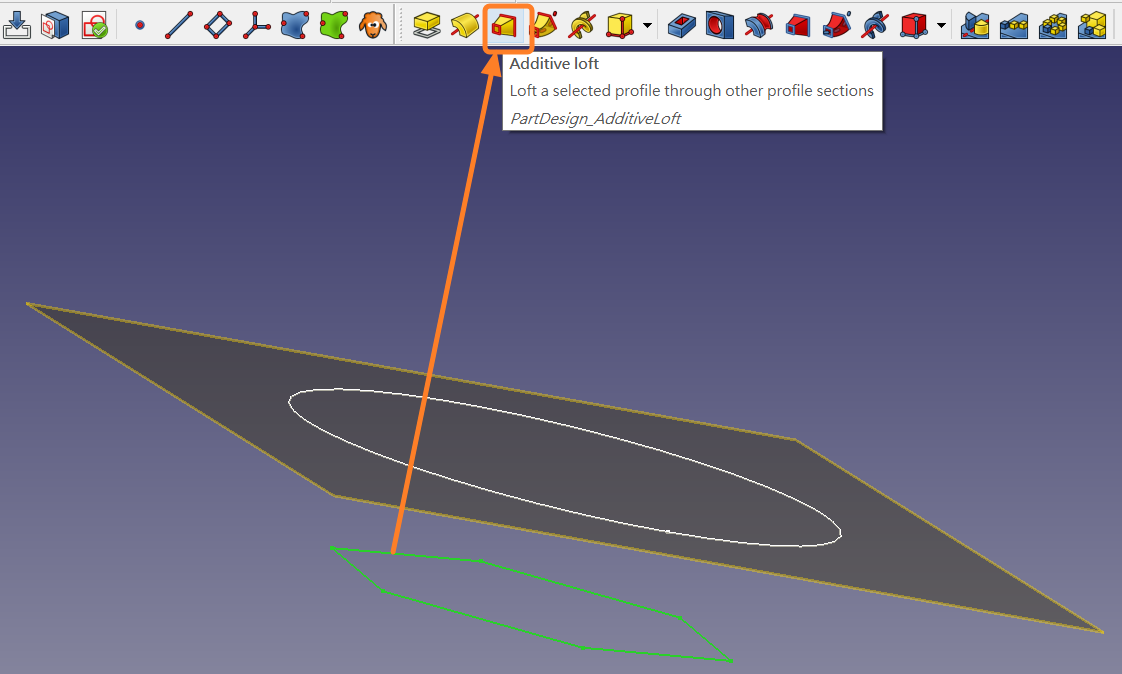Select the Subtractive helix tool

(875, 26)
